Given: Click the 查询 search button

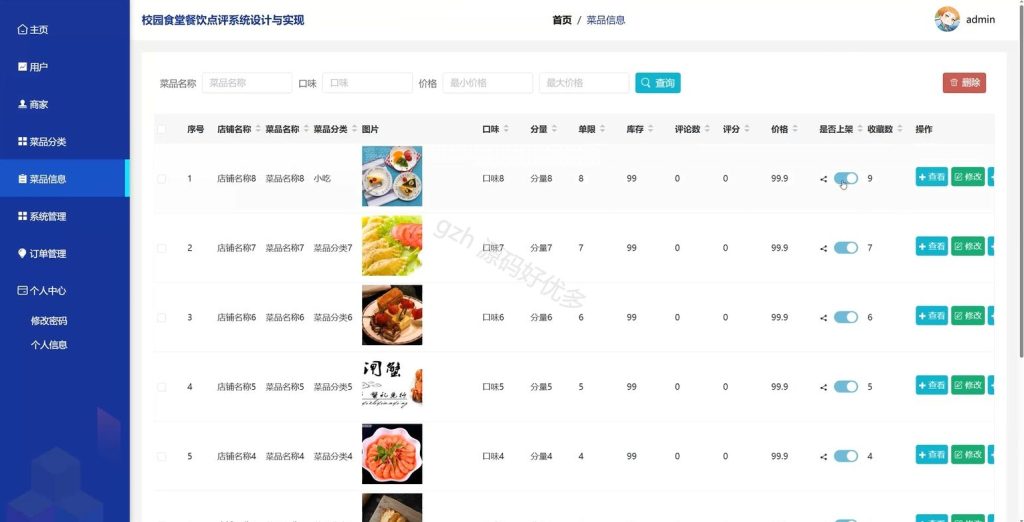Looking at the screenshot, I should [x=658, y=83].
